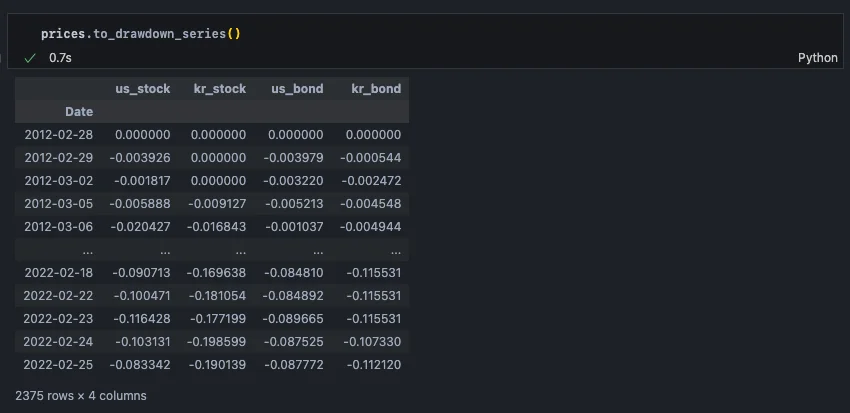Click the Date index header

79,112
